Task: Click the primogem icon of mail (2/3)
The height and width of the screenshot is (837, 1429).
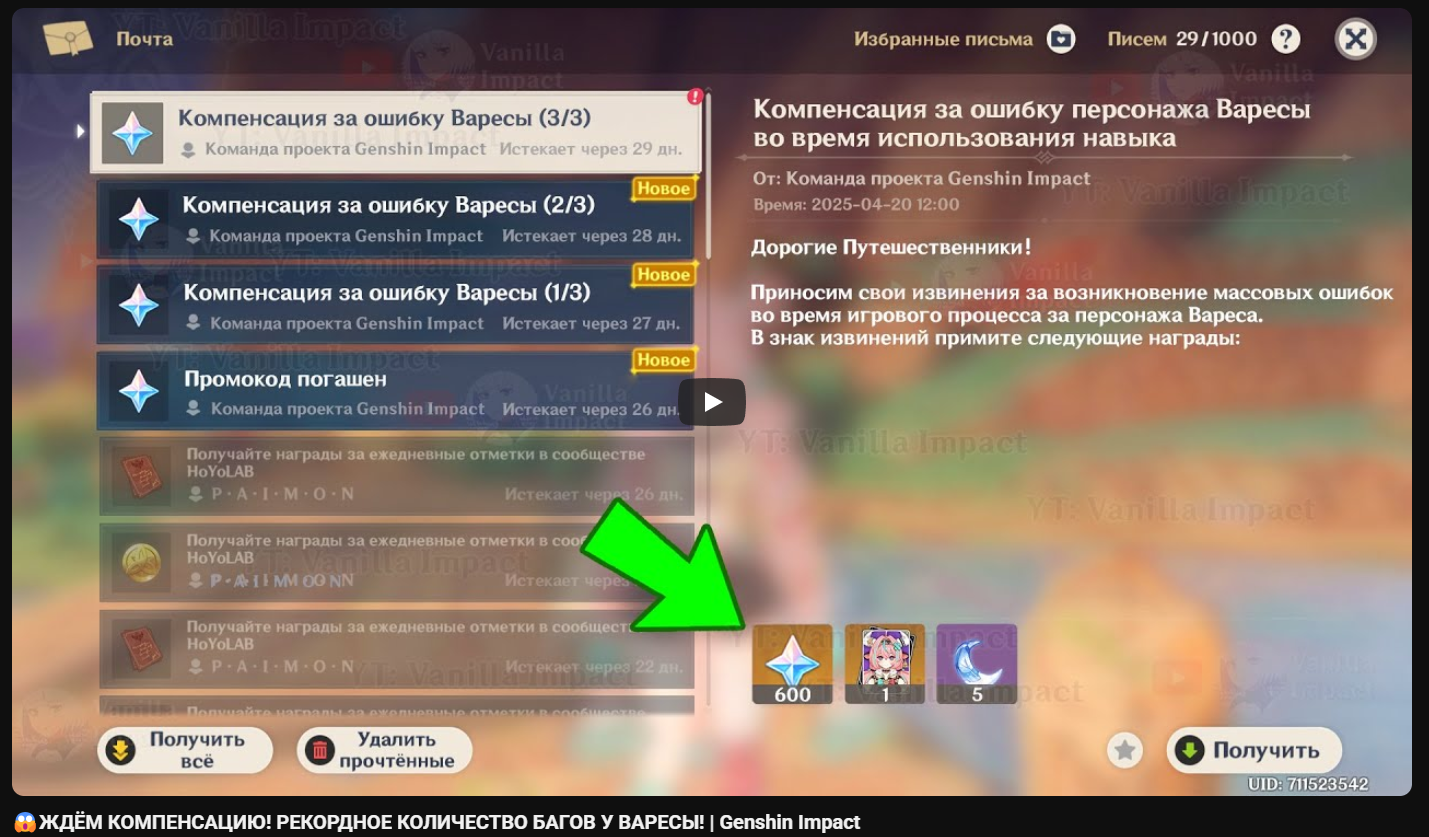Action: (x=138, y=219)
